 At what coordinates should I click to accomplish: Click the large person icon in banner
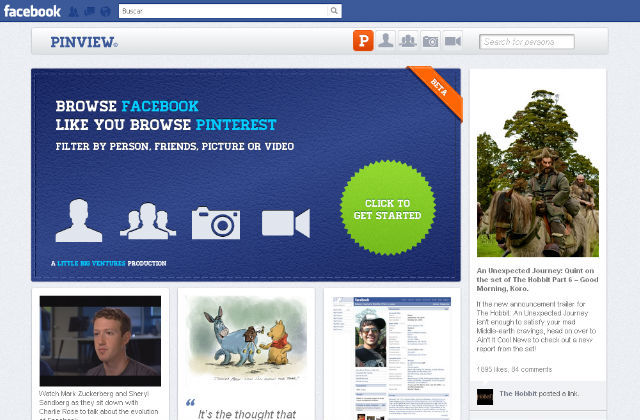(79, 220)
